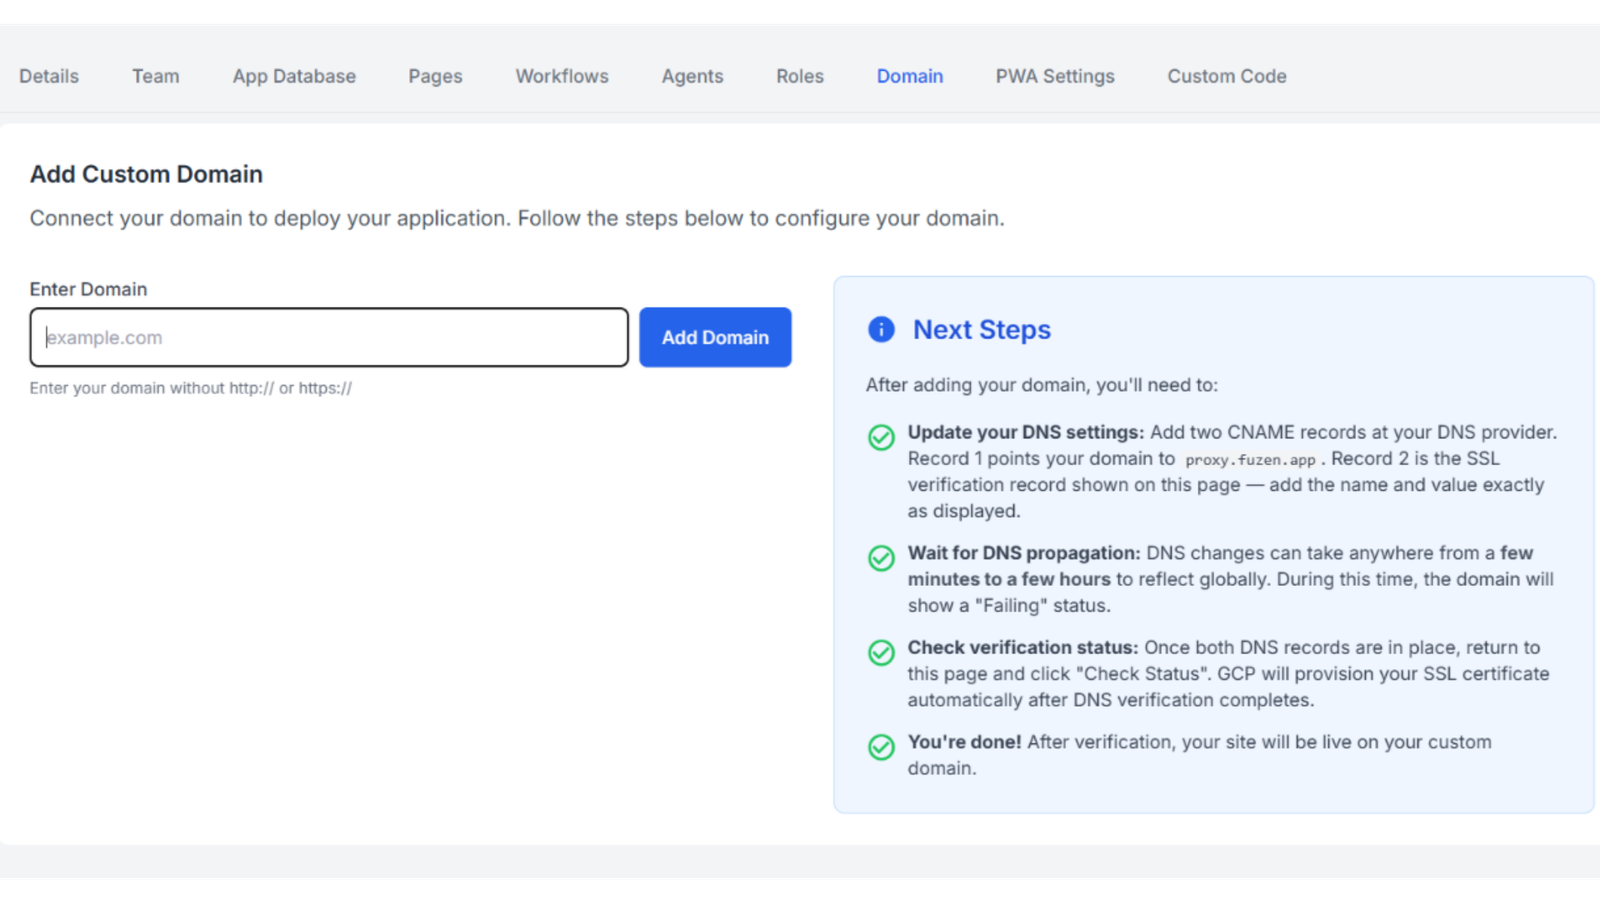Image resolution: width=1600 pixels, height=900 pixels.
Task: Click the checkmark icon for Check verification status
Action: (881, 652)
